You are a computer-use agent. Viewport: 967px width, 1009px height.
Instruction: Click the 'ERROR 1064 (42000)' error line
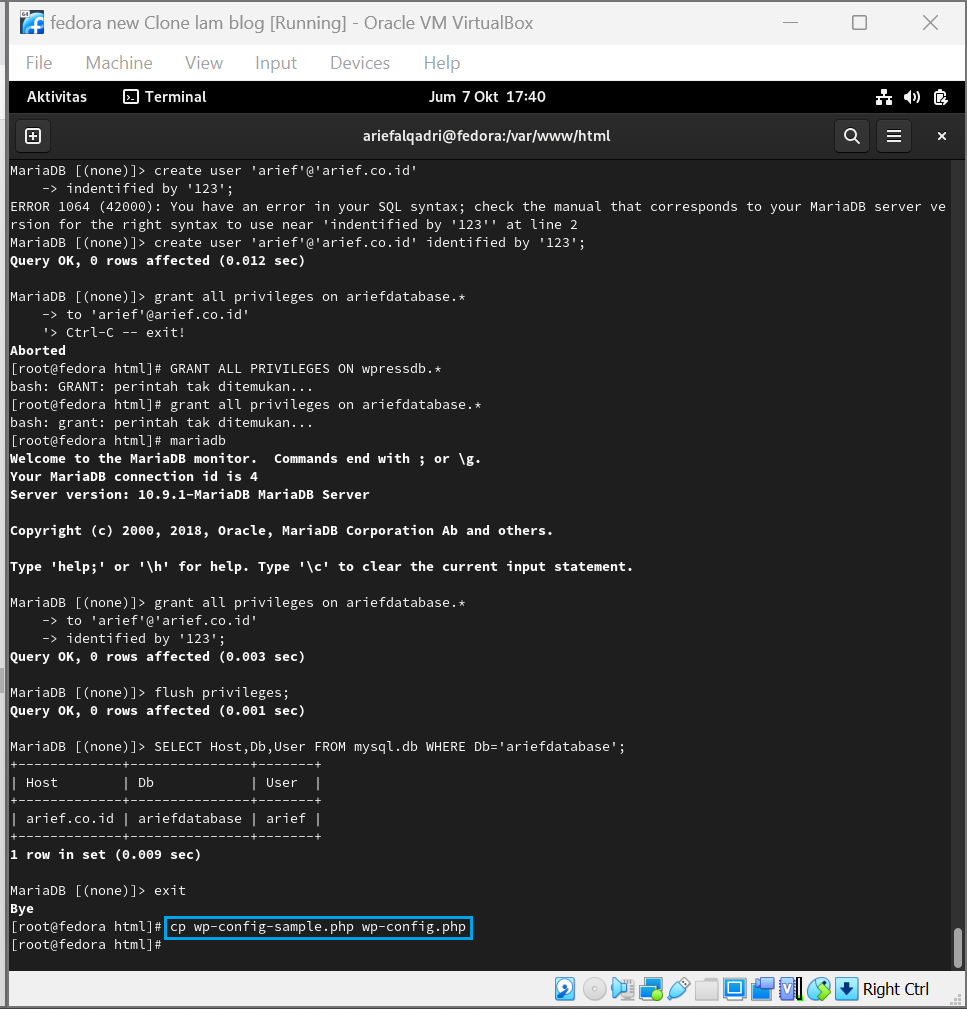(478, 216)
